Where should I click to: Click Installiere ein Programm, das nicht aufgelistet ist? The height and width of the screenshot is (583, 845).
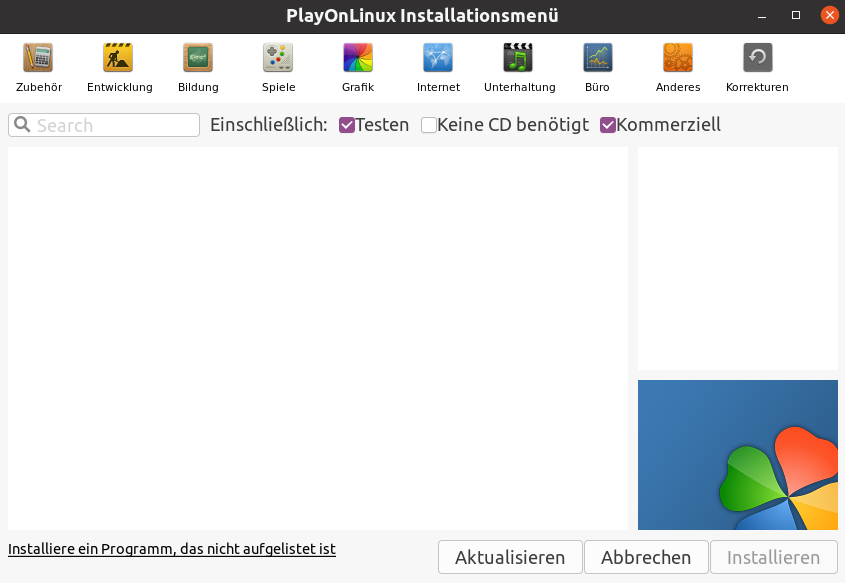pyautogui.click(x=172, y=549)
